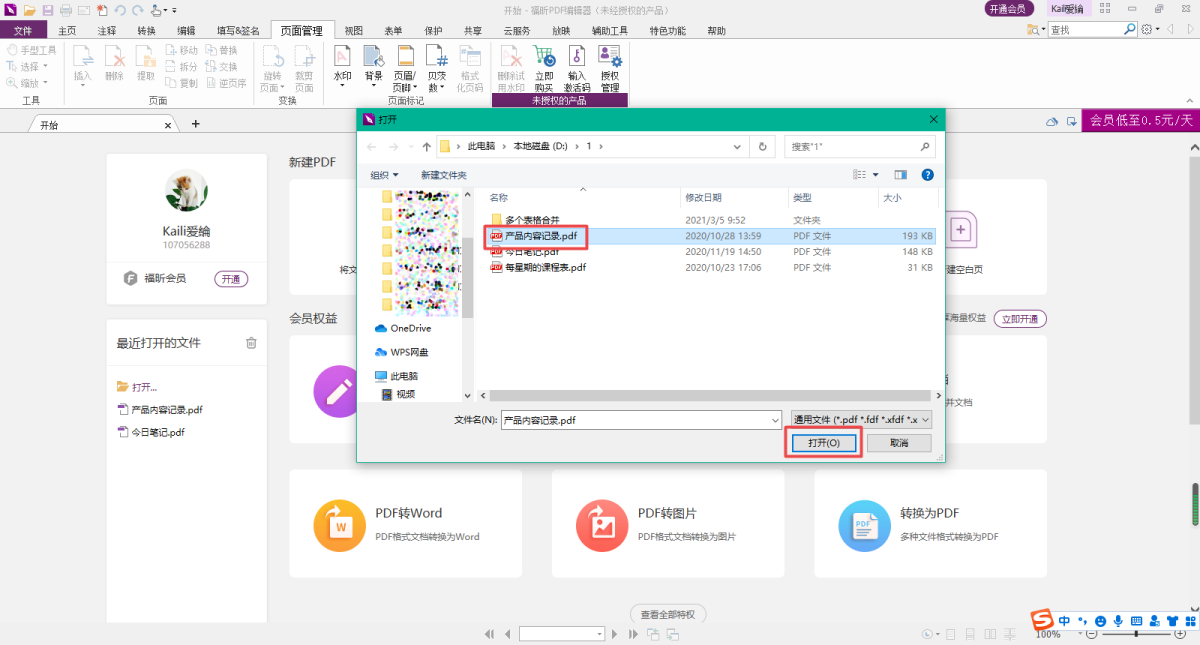Click the 水印 watermark icon in ribbon
The height and width of the screenshot is (645, 1200).
342,58
